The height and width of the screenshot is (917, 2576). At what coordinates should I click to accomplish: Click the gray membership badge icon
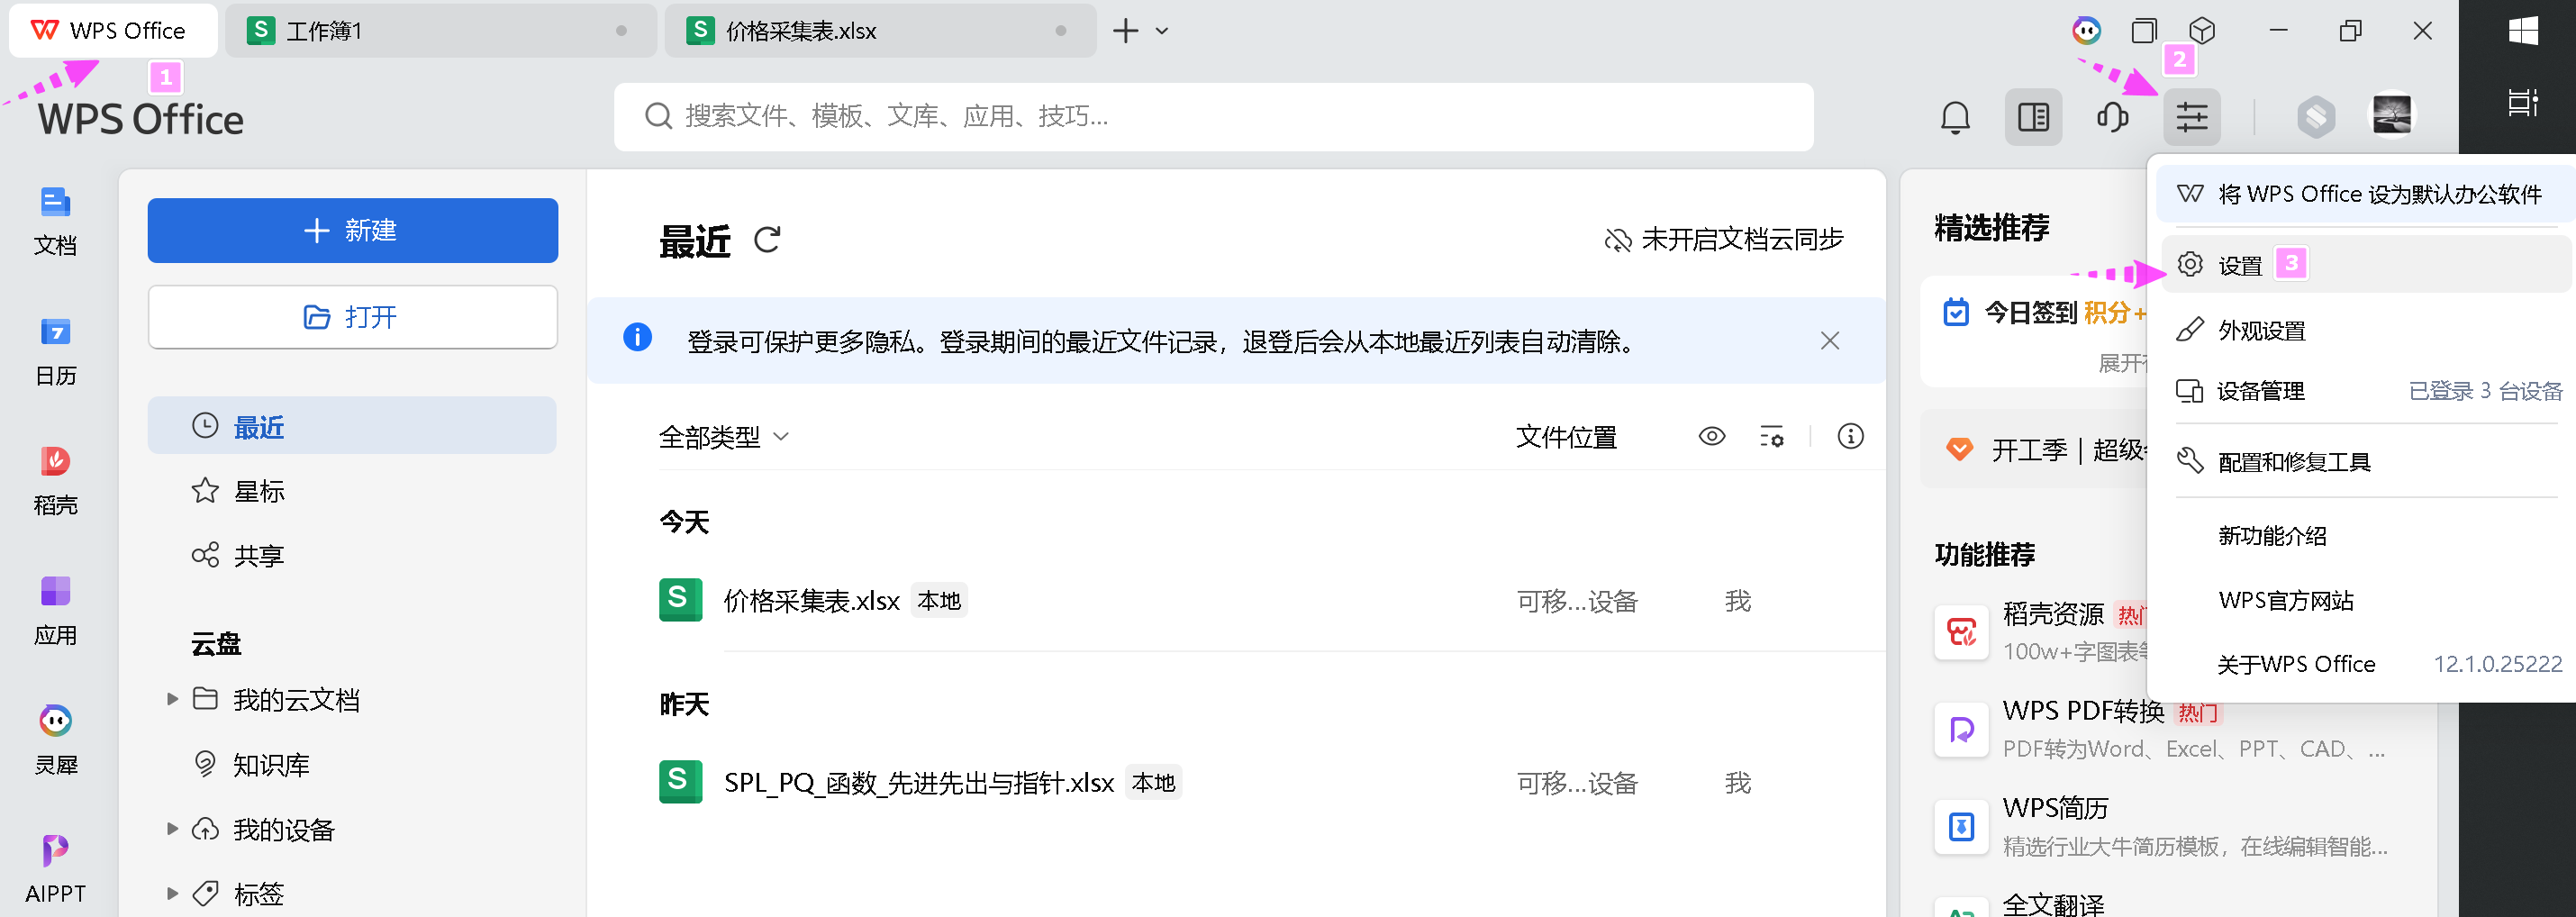point(2316,117)
